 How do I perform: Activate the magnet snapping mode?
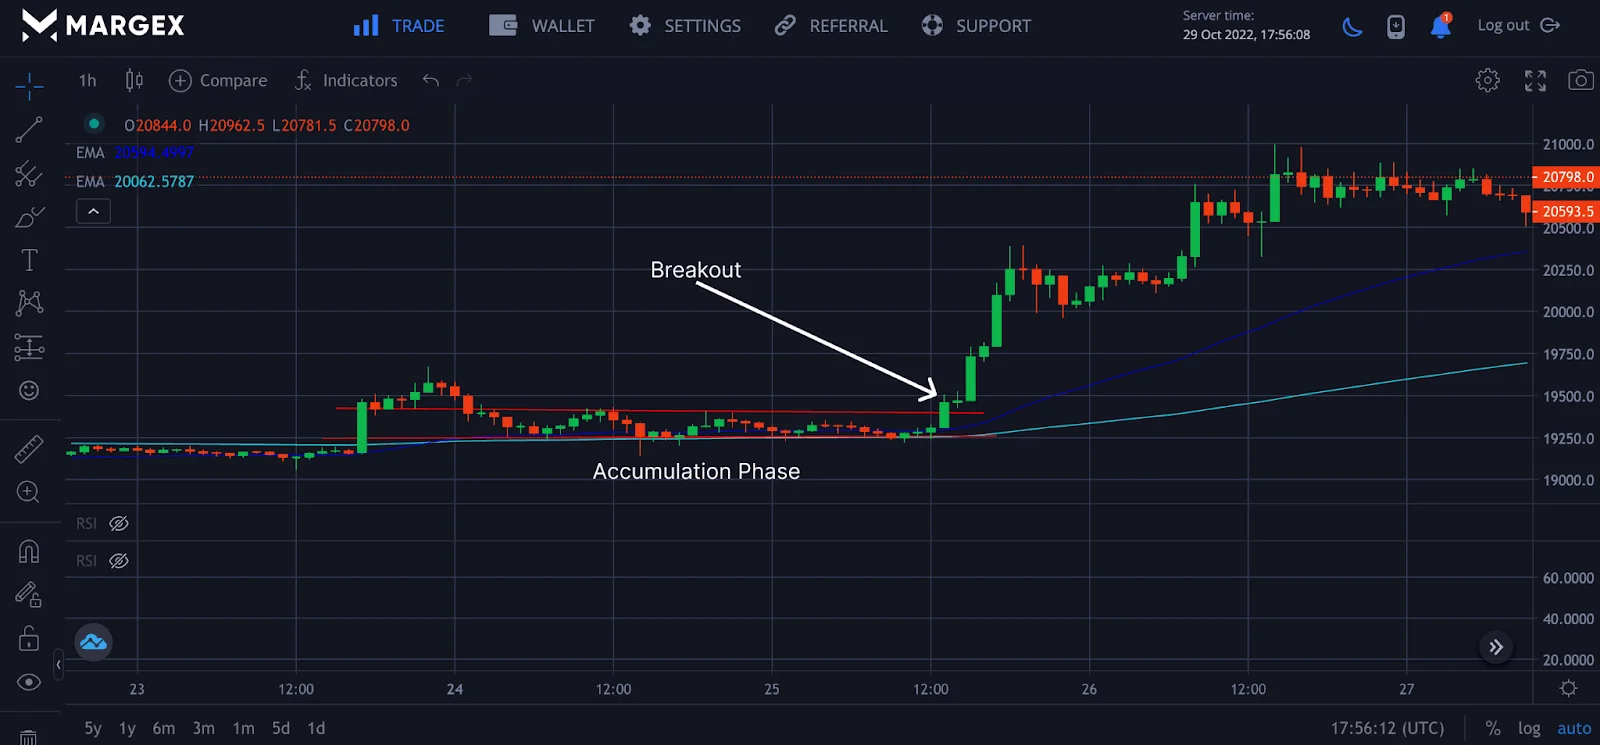pos(29,551)
